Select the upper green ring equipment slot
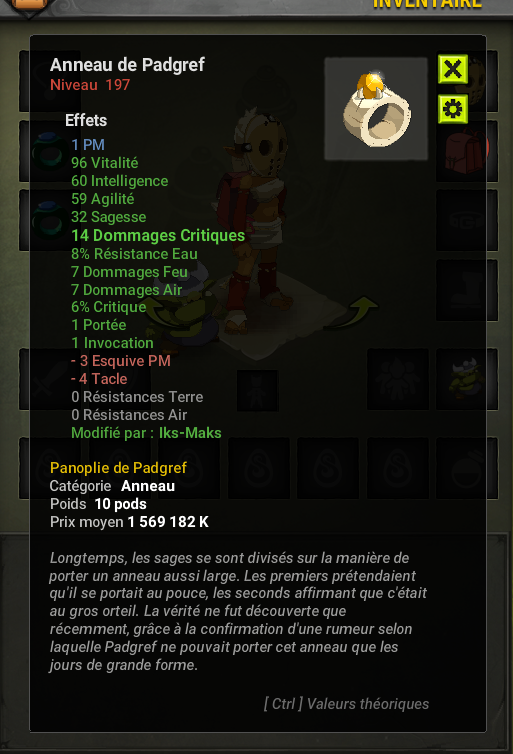 50,151
